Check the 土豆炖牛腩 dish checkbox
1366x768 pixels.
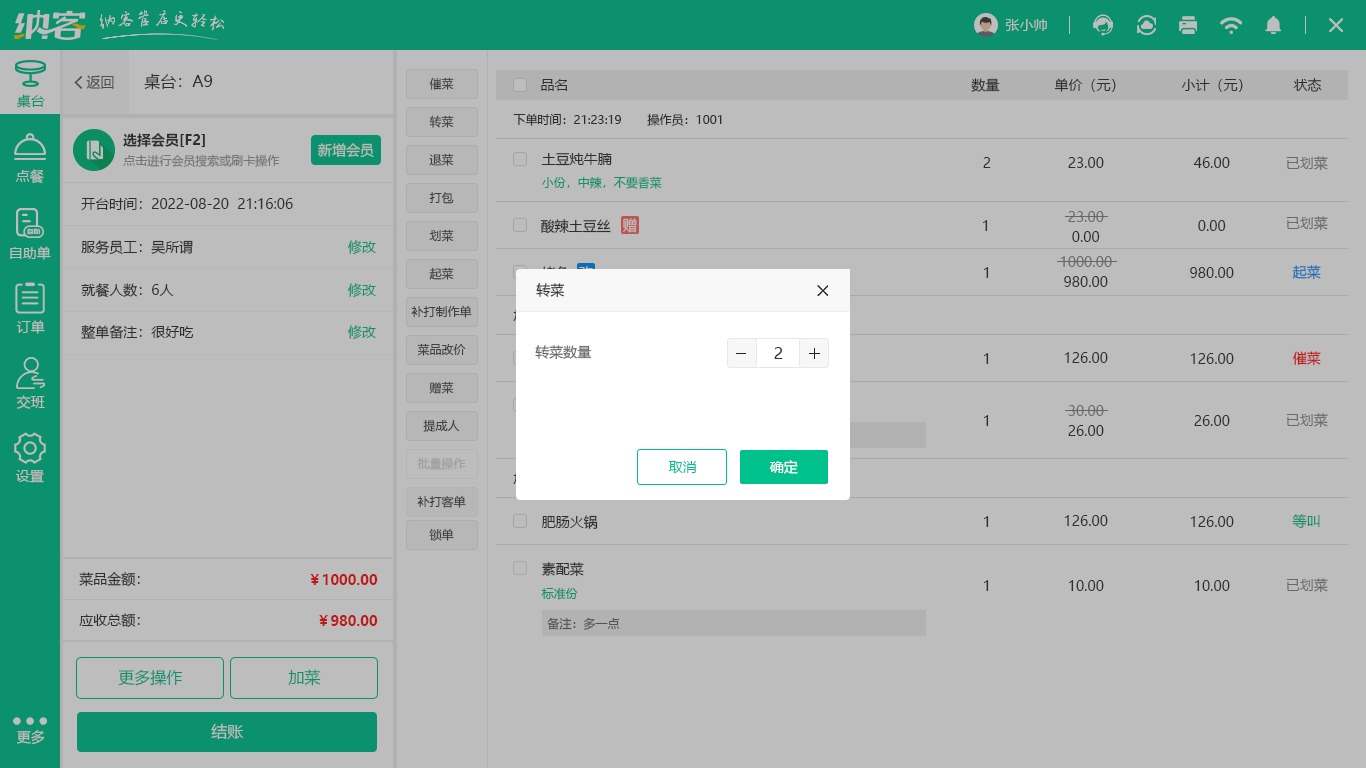click(519, 158)
